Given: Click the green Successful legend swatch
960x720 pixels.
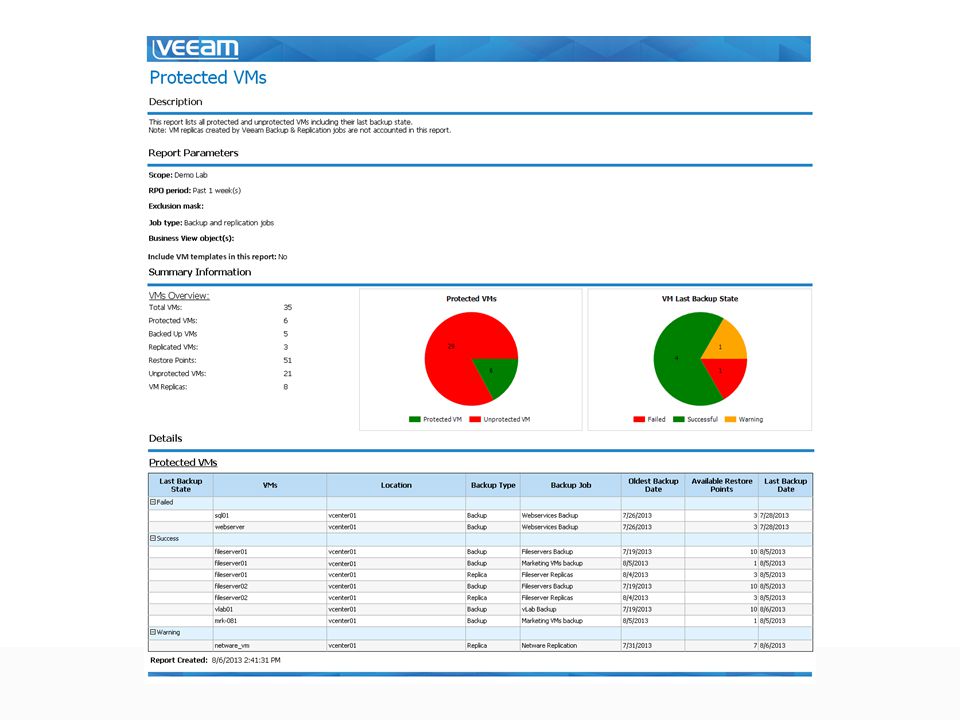Looking at the screenshot, I should pos(678,419).
